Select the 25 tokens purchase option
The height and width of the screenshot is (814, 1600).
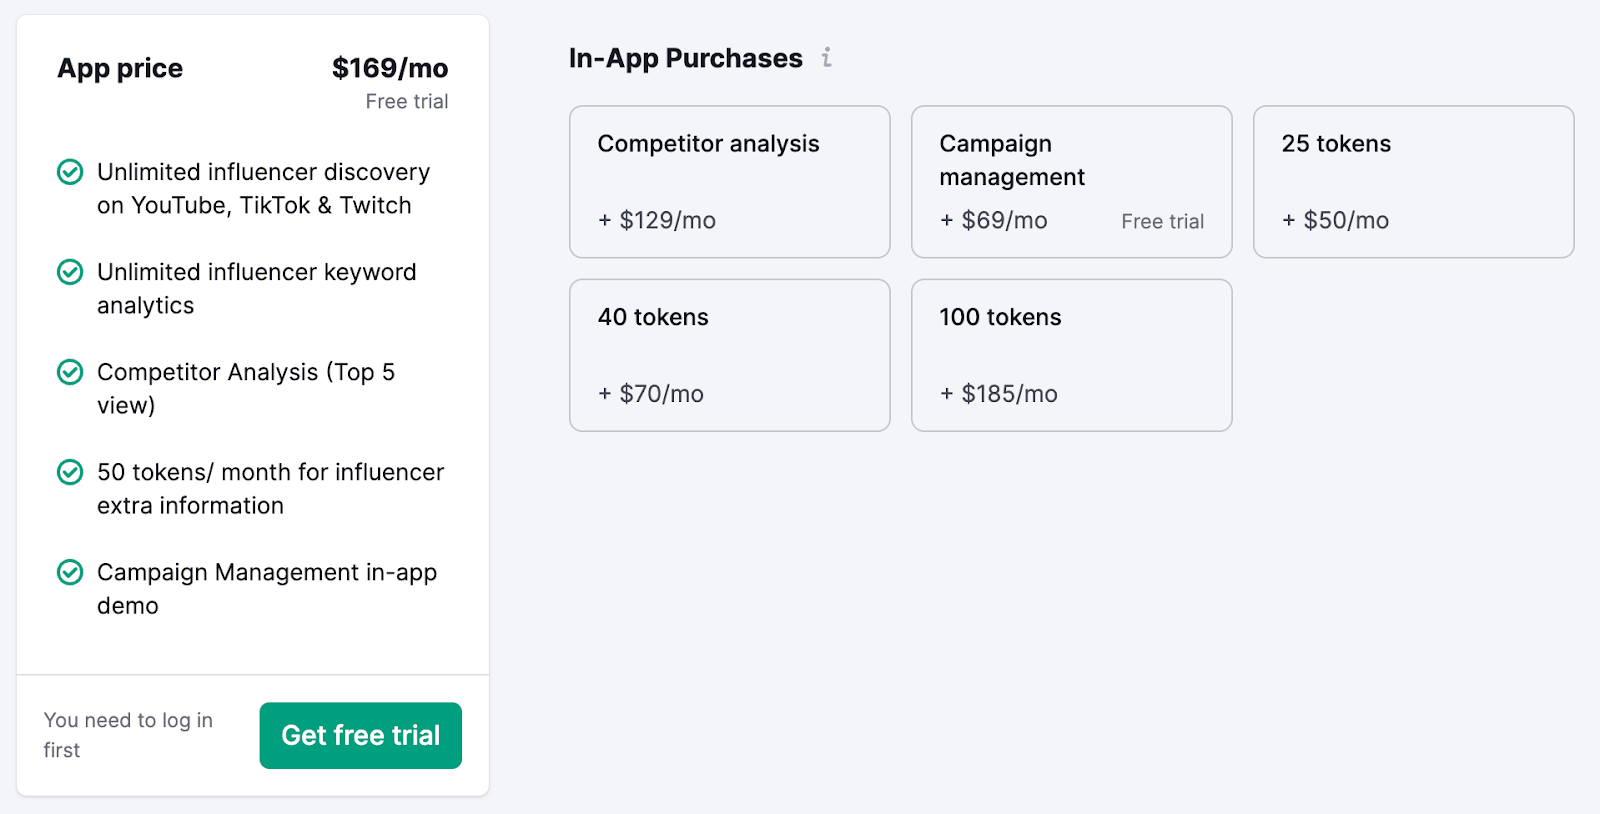coord(1413,182)
